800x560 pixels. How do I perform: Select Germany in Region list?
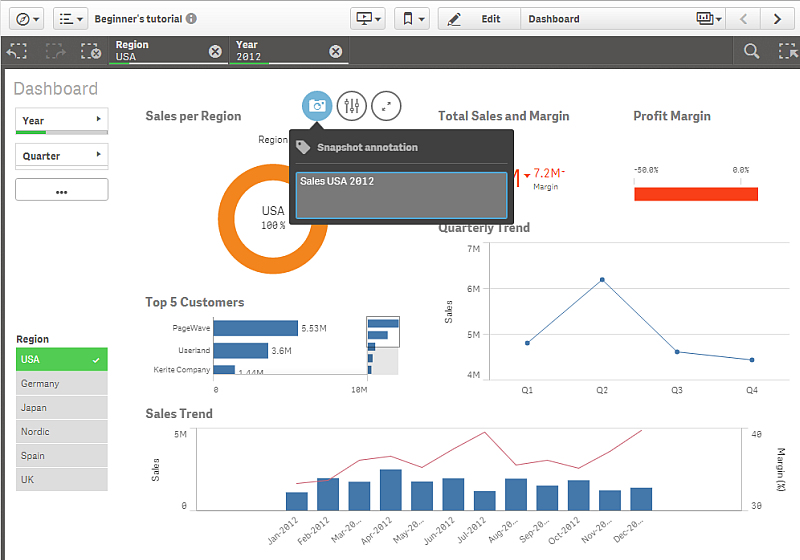coord(61,383)
